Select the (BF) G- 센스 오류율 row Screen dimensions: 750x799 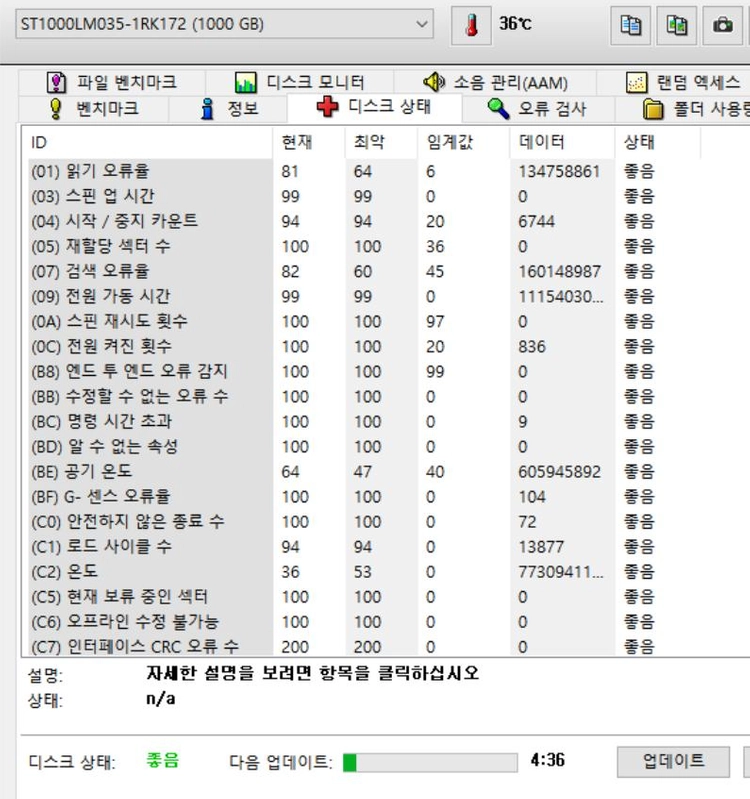[362, 496]
